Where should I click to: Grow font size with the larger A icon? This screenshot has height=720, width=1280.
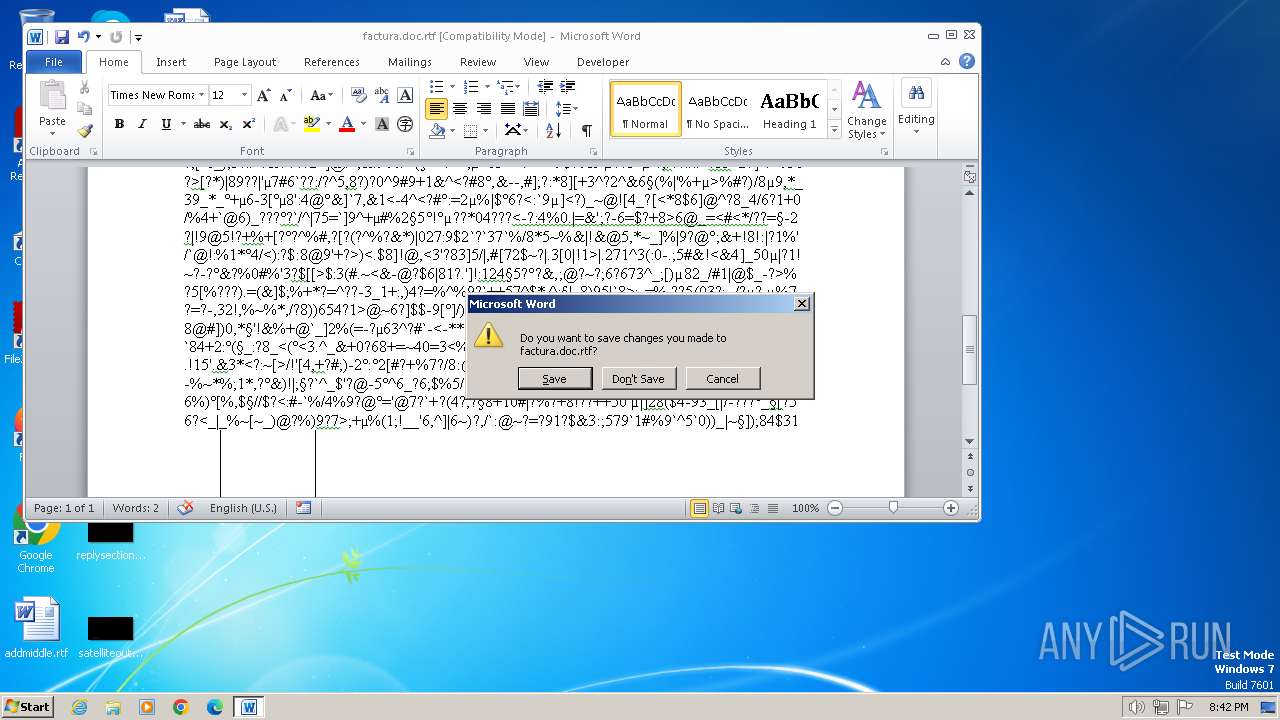[x=264, y=95]
